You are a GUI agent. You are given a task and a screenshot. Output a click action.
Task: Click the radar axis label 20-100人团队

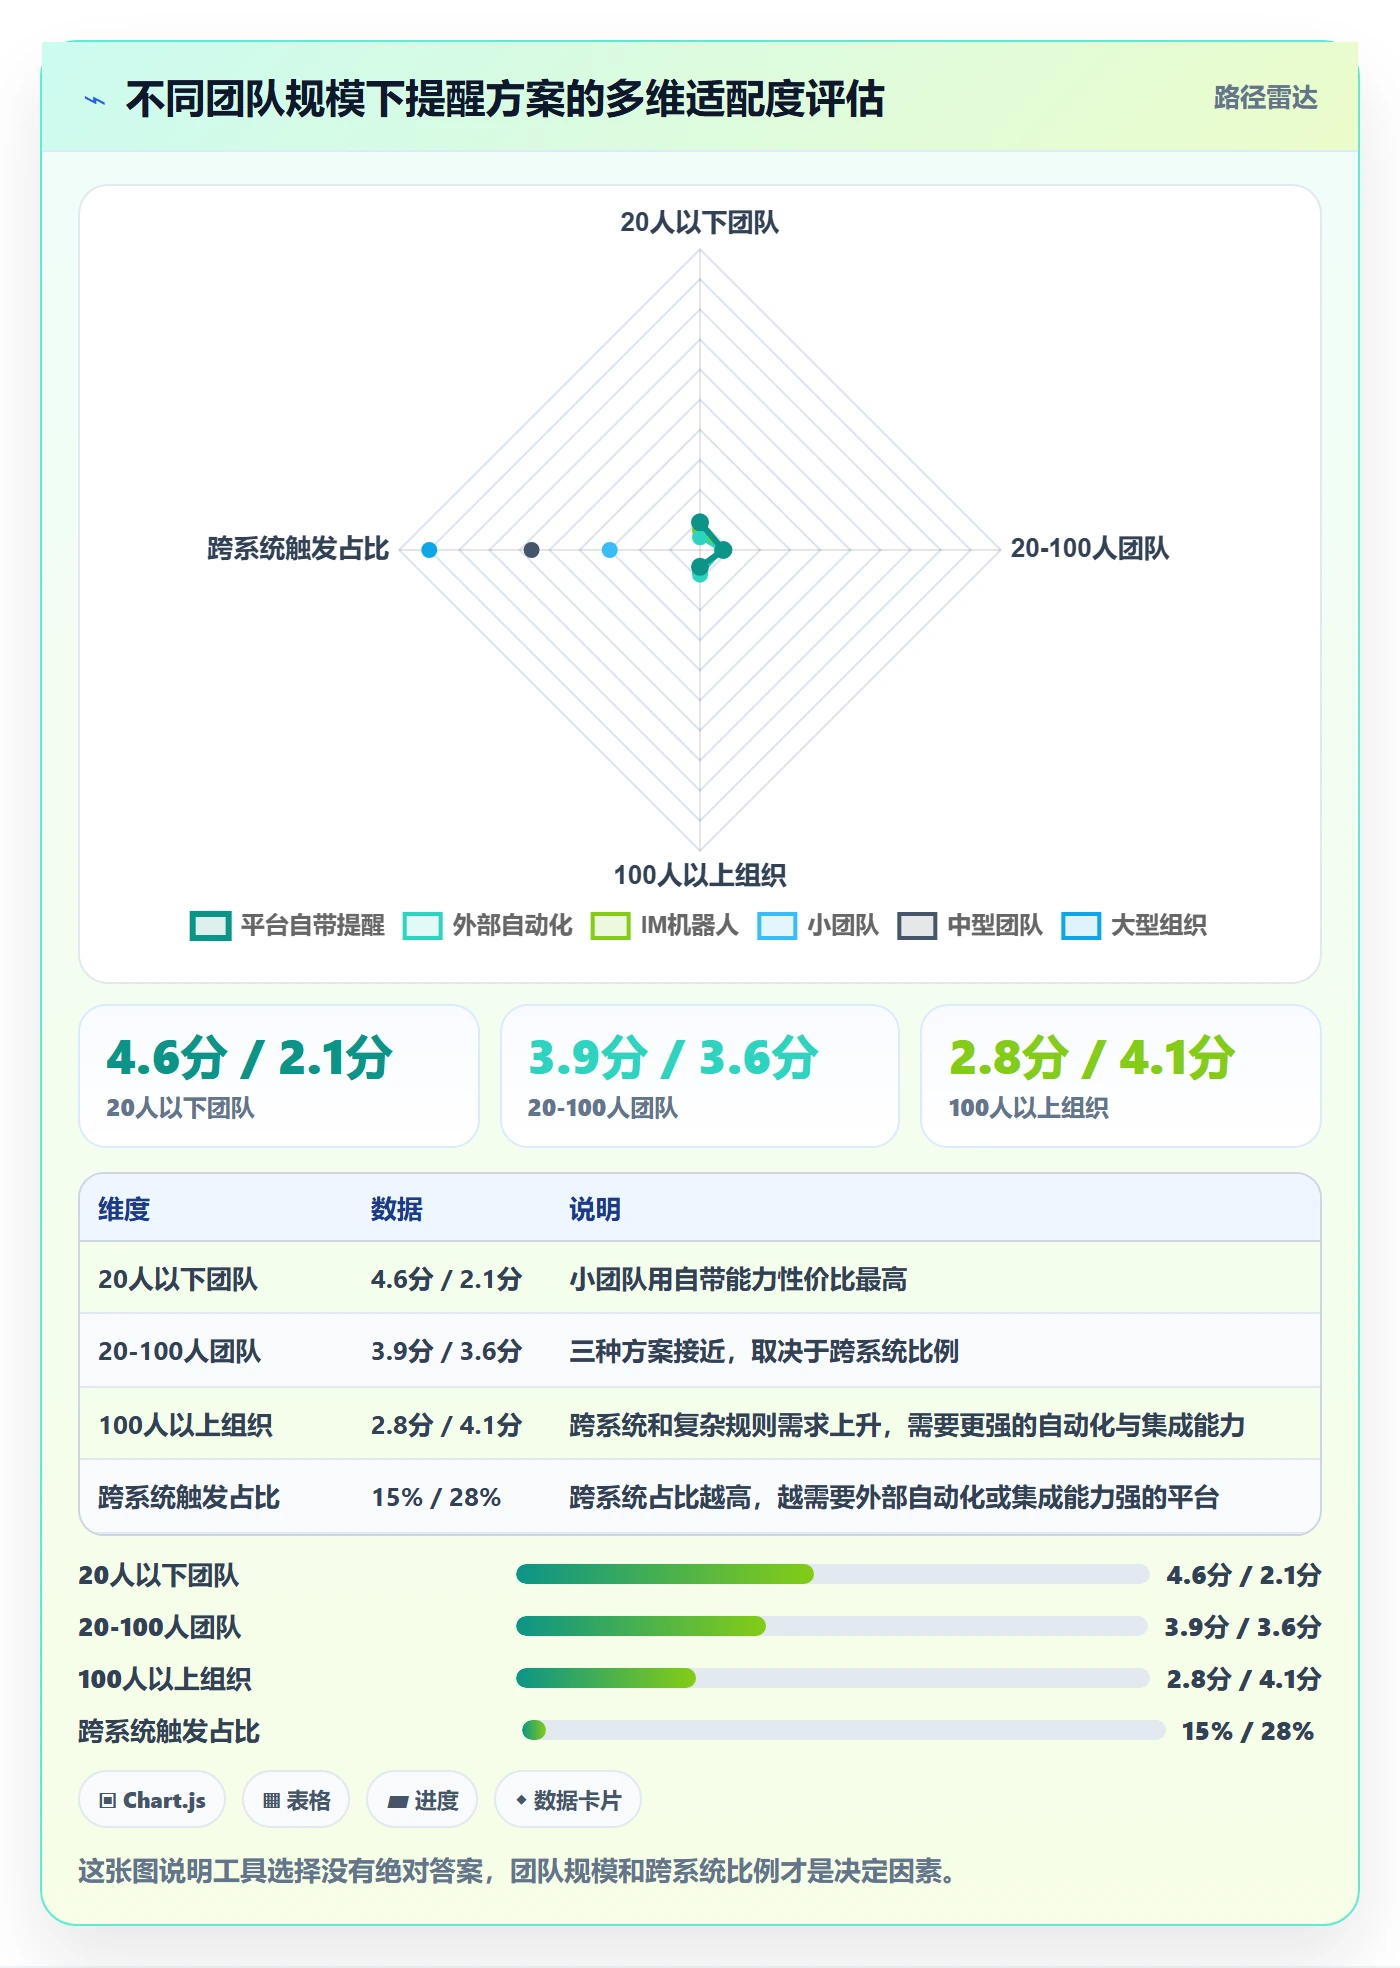[x=1089, y=548]
